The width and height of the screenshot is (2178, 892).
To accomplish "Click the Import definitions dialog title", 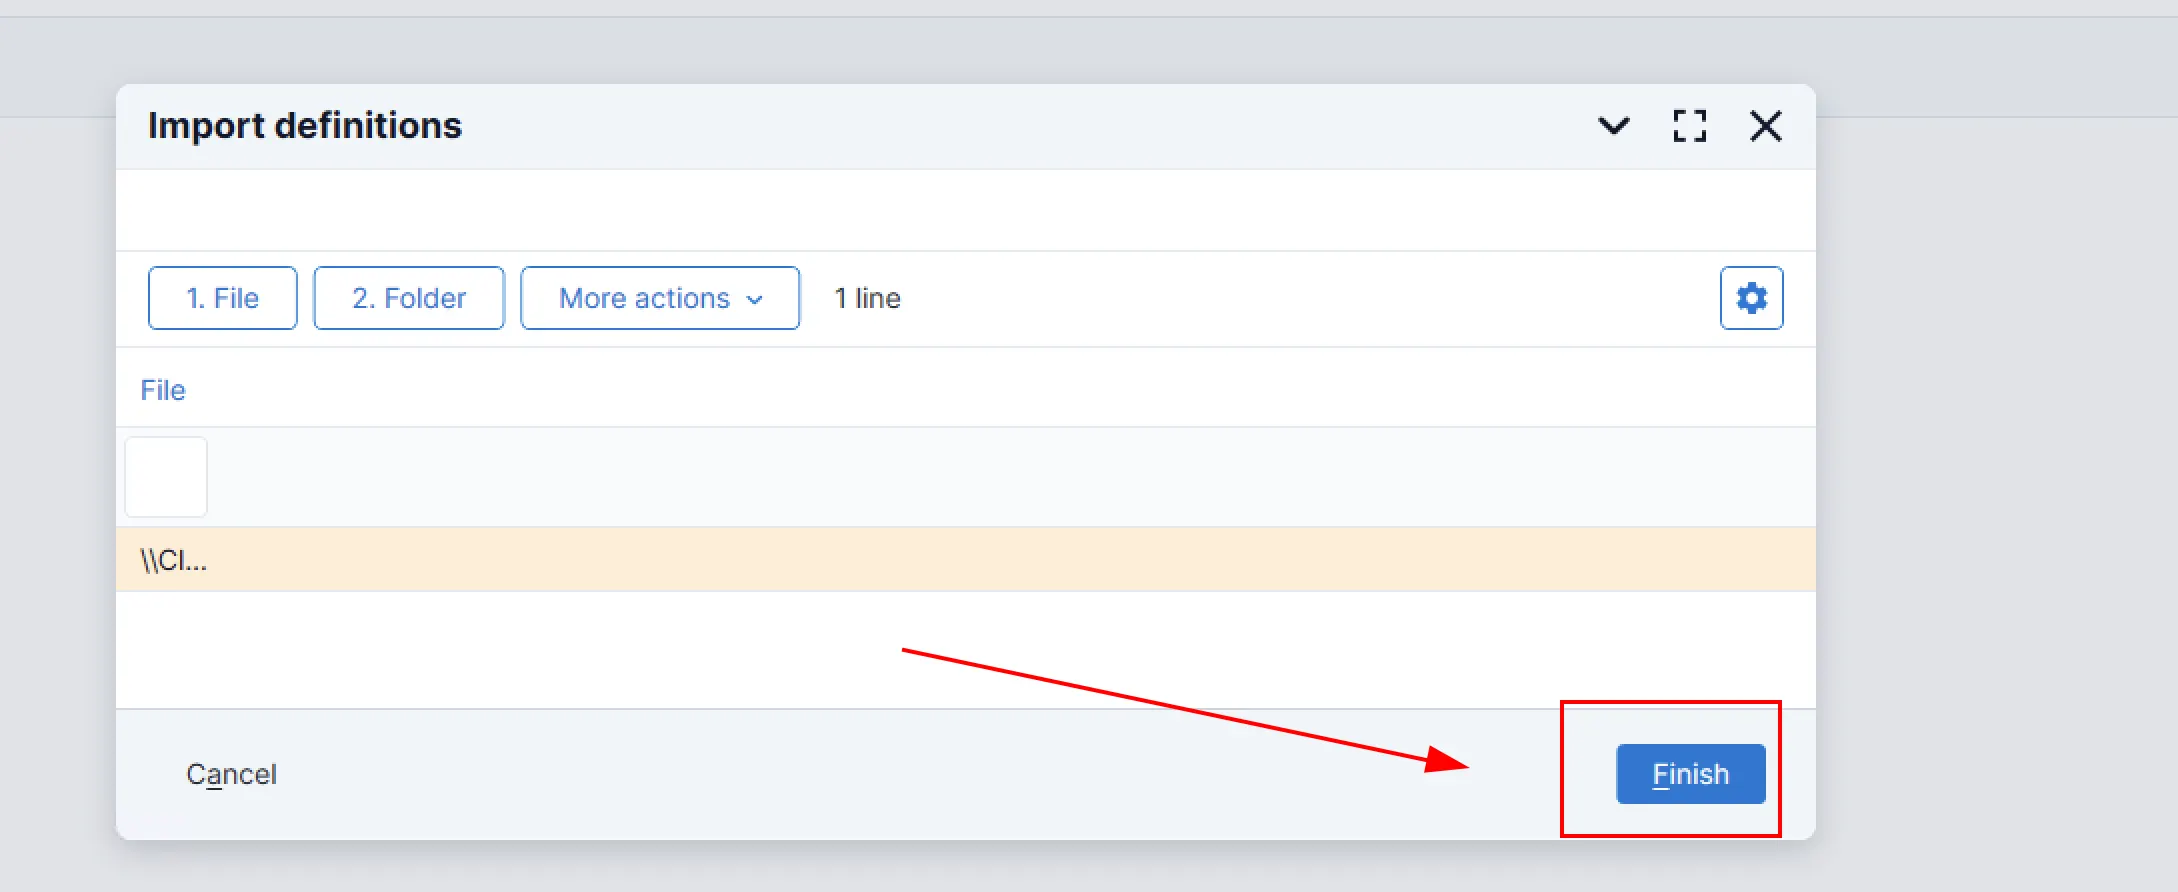I will pos(305,126).
